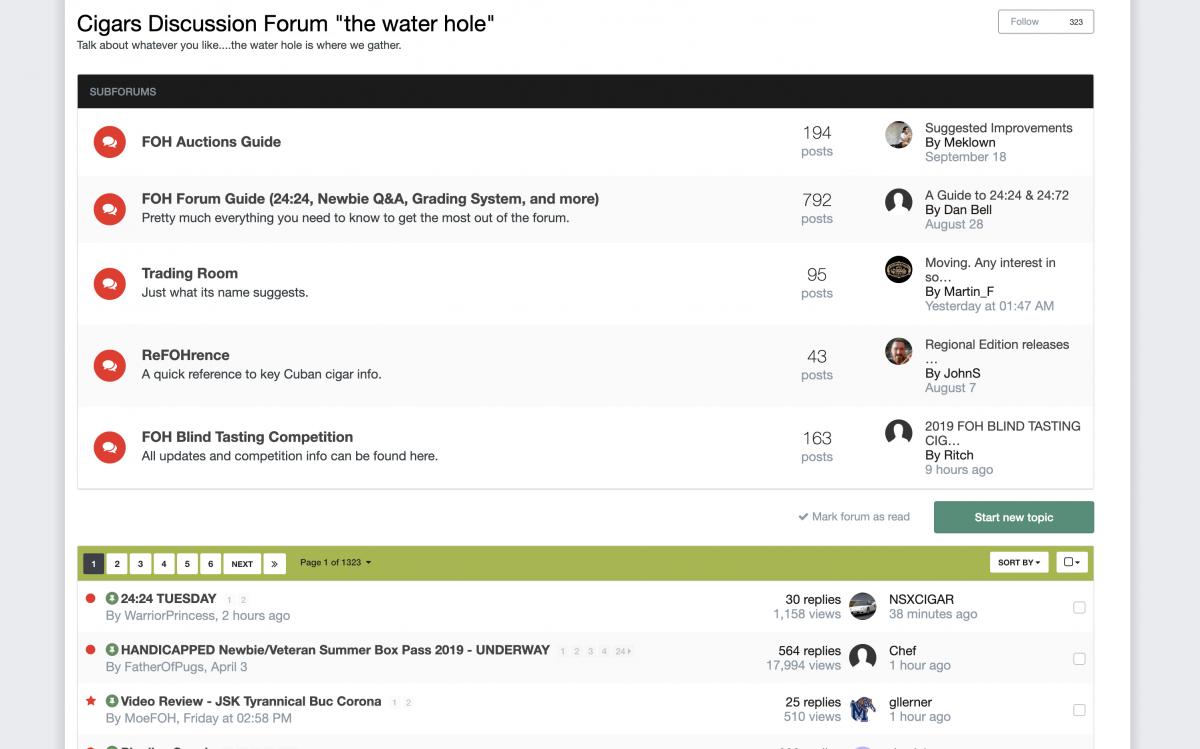Open the select-all checkbox dropdown in toolbar
1200x749 pixels.
coord(1072,563)
